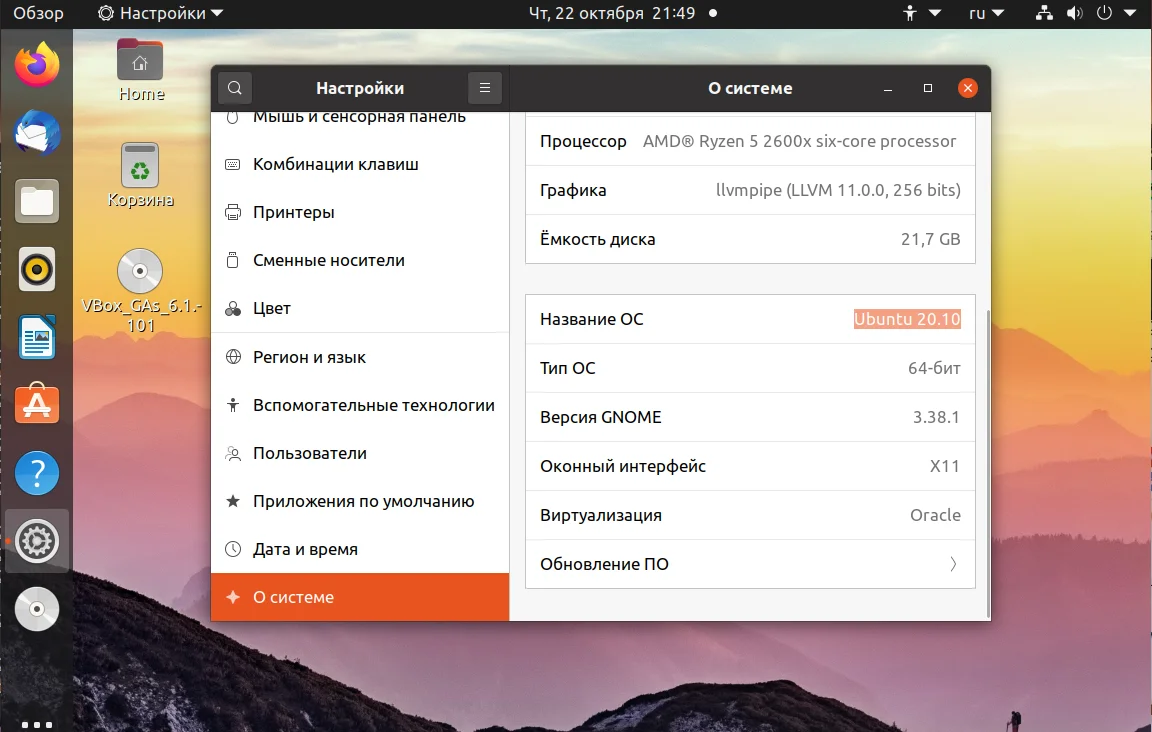The width and height of the screenshot is (1152, 732).
Task: Open the VBox_GAs_6.1 disc desktop icon
Action: pyautogui.click(x=140, y=292)
